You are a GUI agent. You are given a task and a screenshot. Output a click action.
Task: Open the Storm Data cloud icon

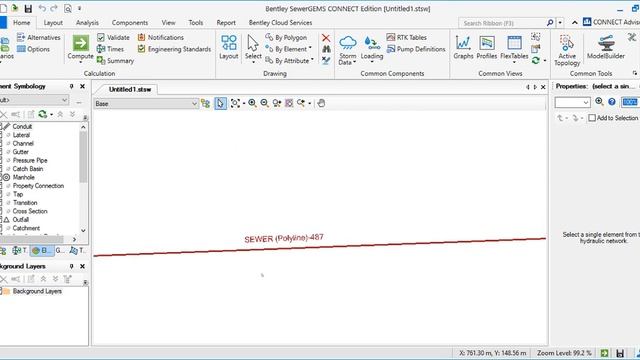tap(348, 42)
